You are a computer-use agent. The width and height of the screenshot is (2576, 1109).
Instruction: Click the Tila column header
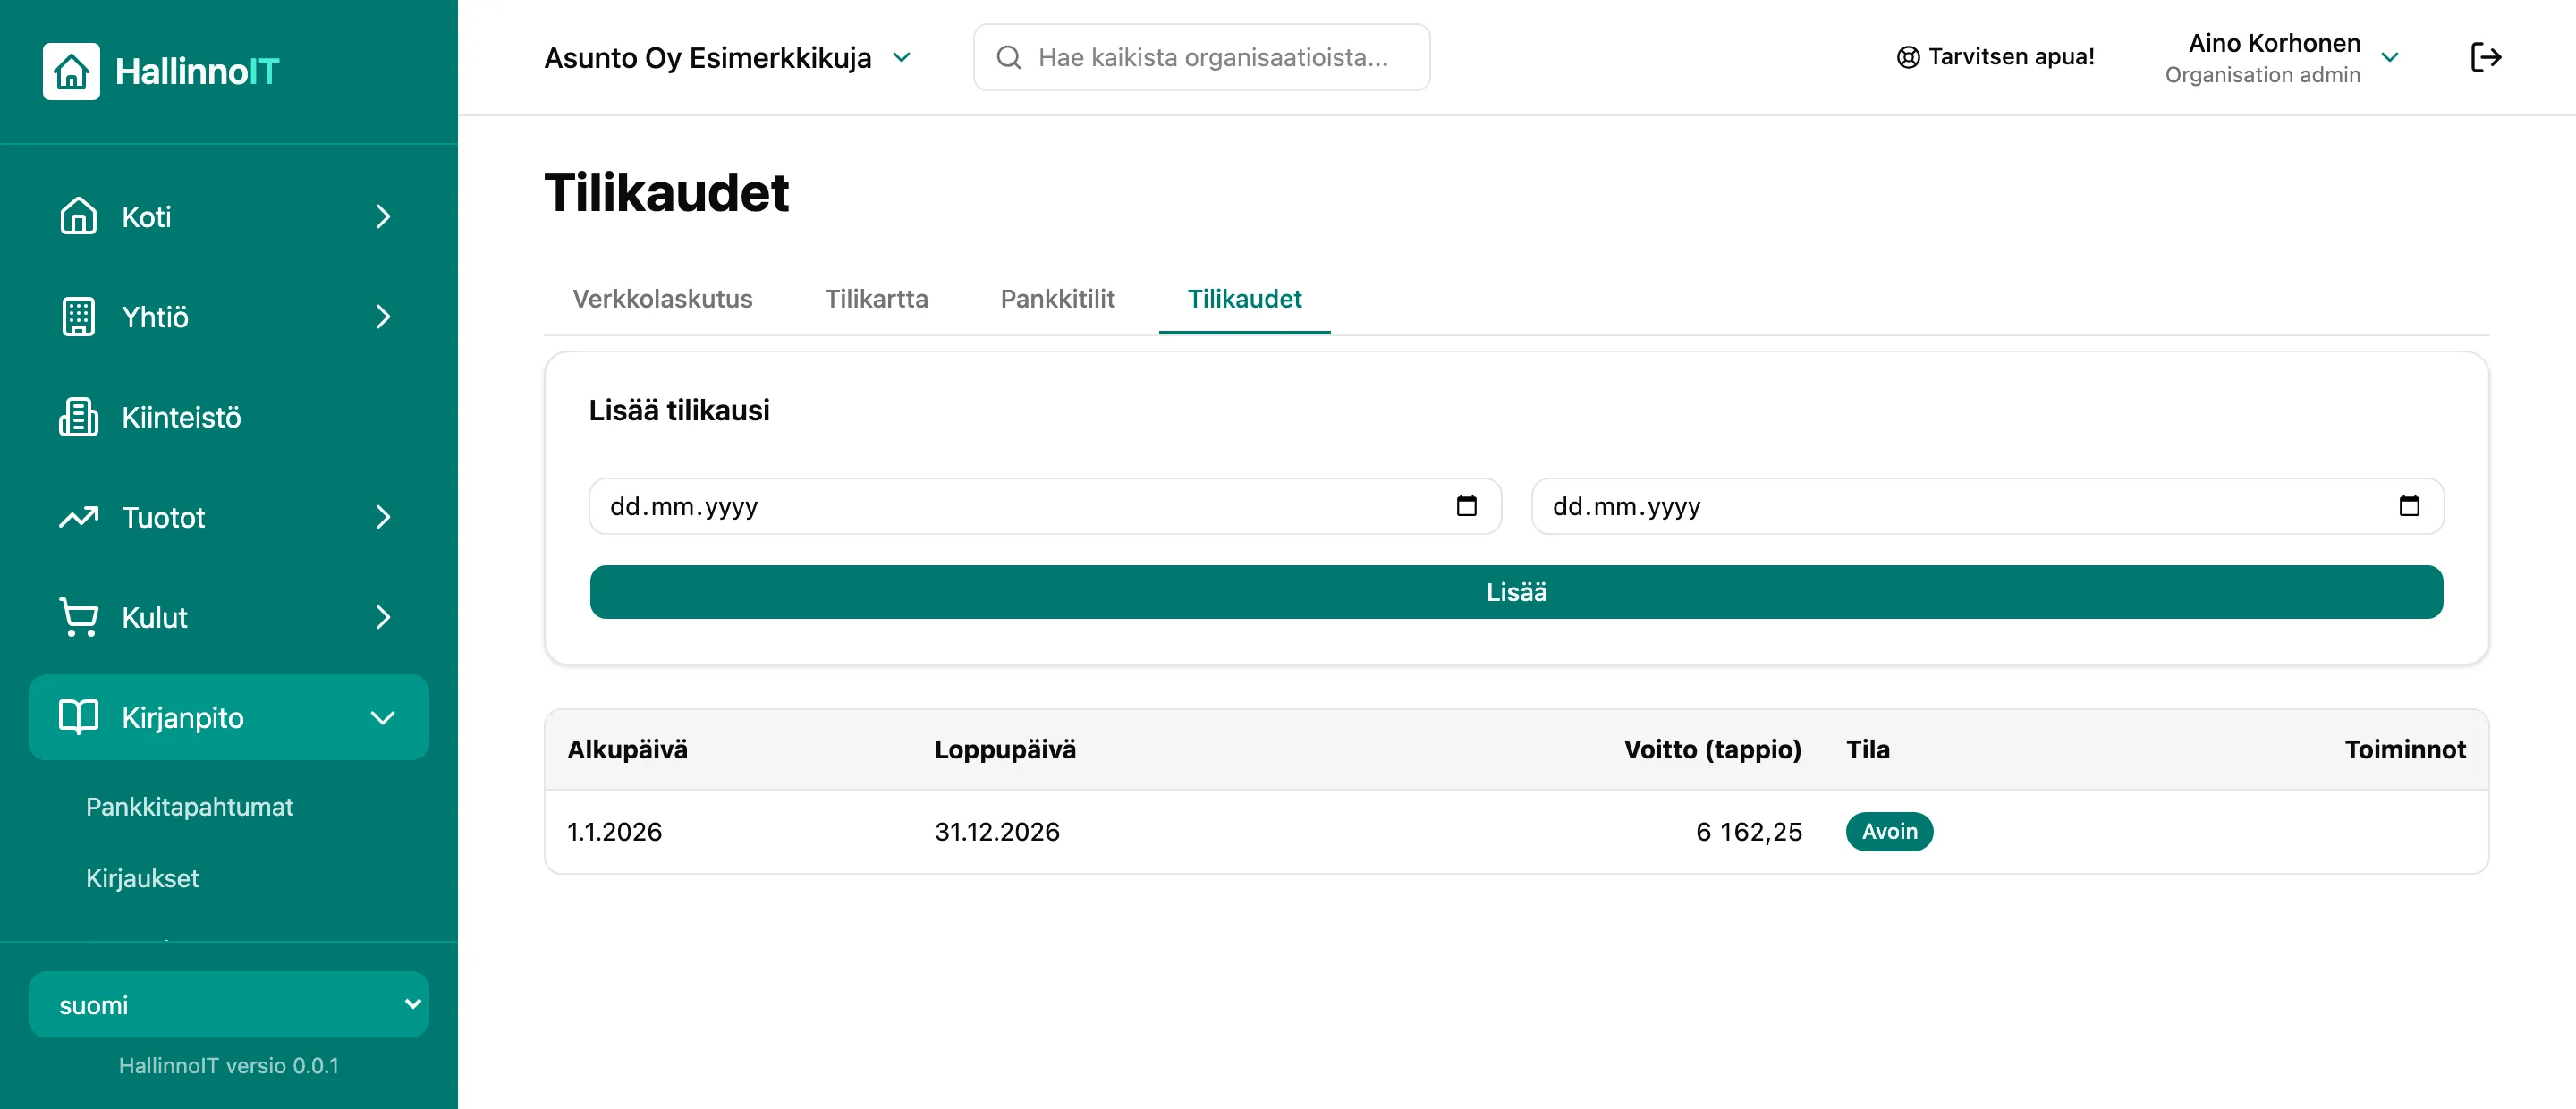coord(1867,750)
